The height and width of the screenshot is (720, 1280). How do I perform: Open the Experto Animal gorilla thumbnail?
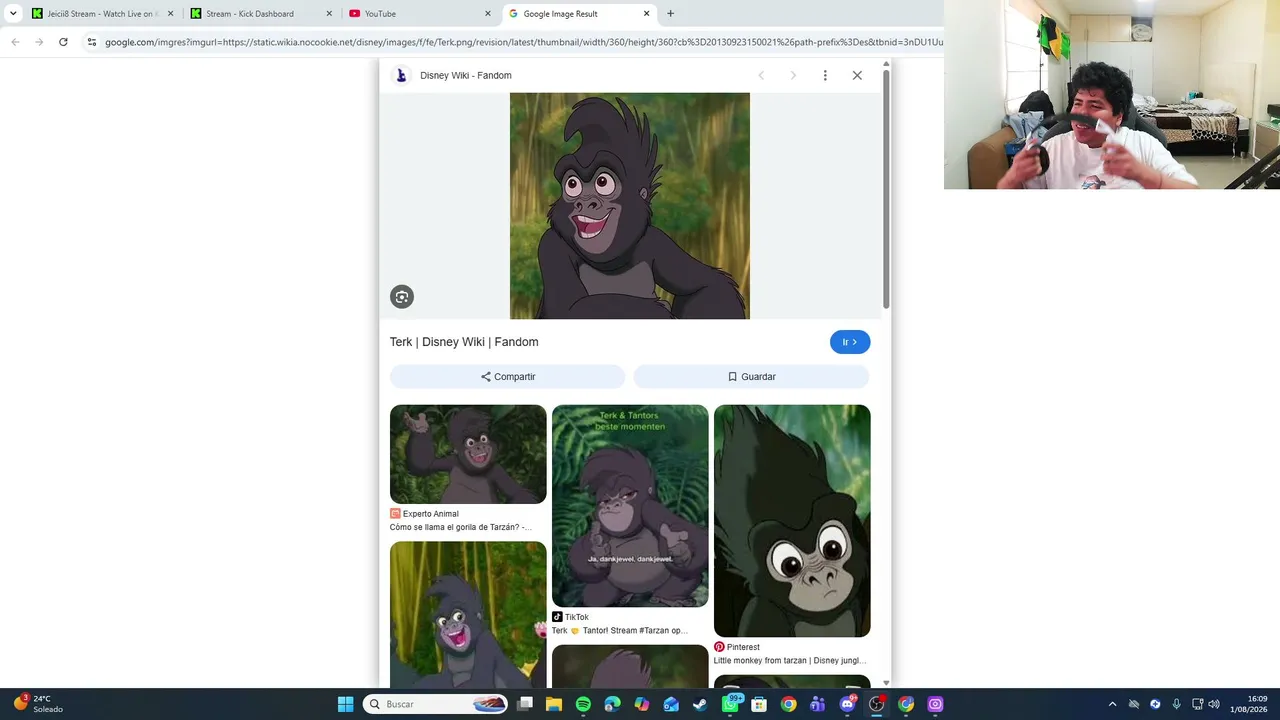(468, 454)
